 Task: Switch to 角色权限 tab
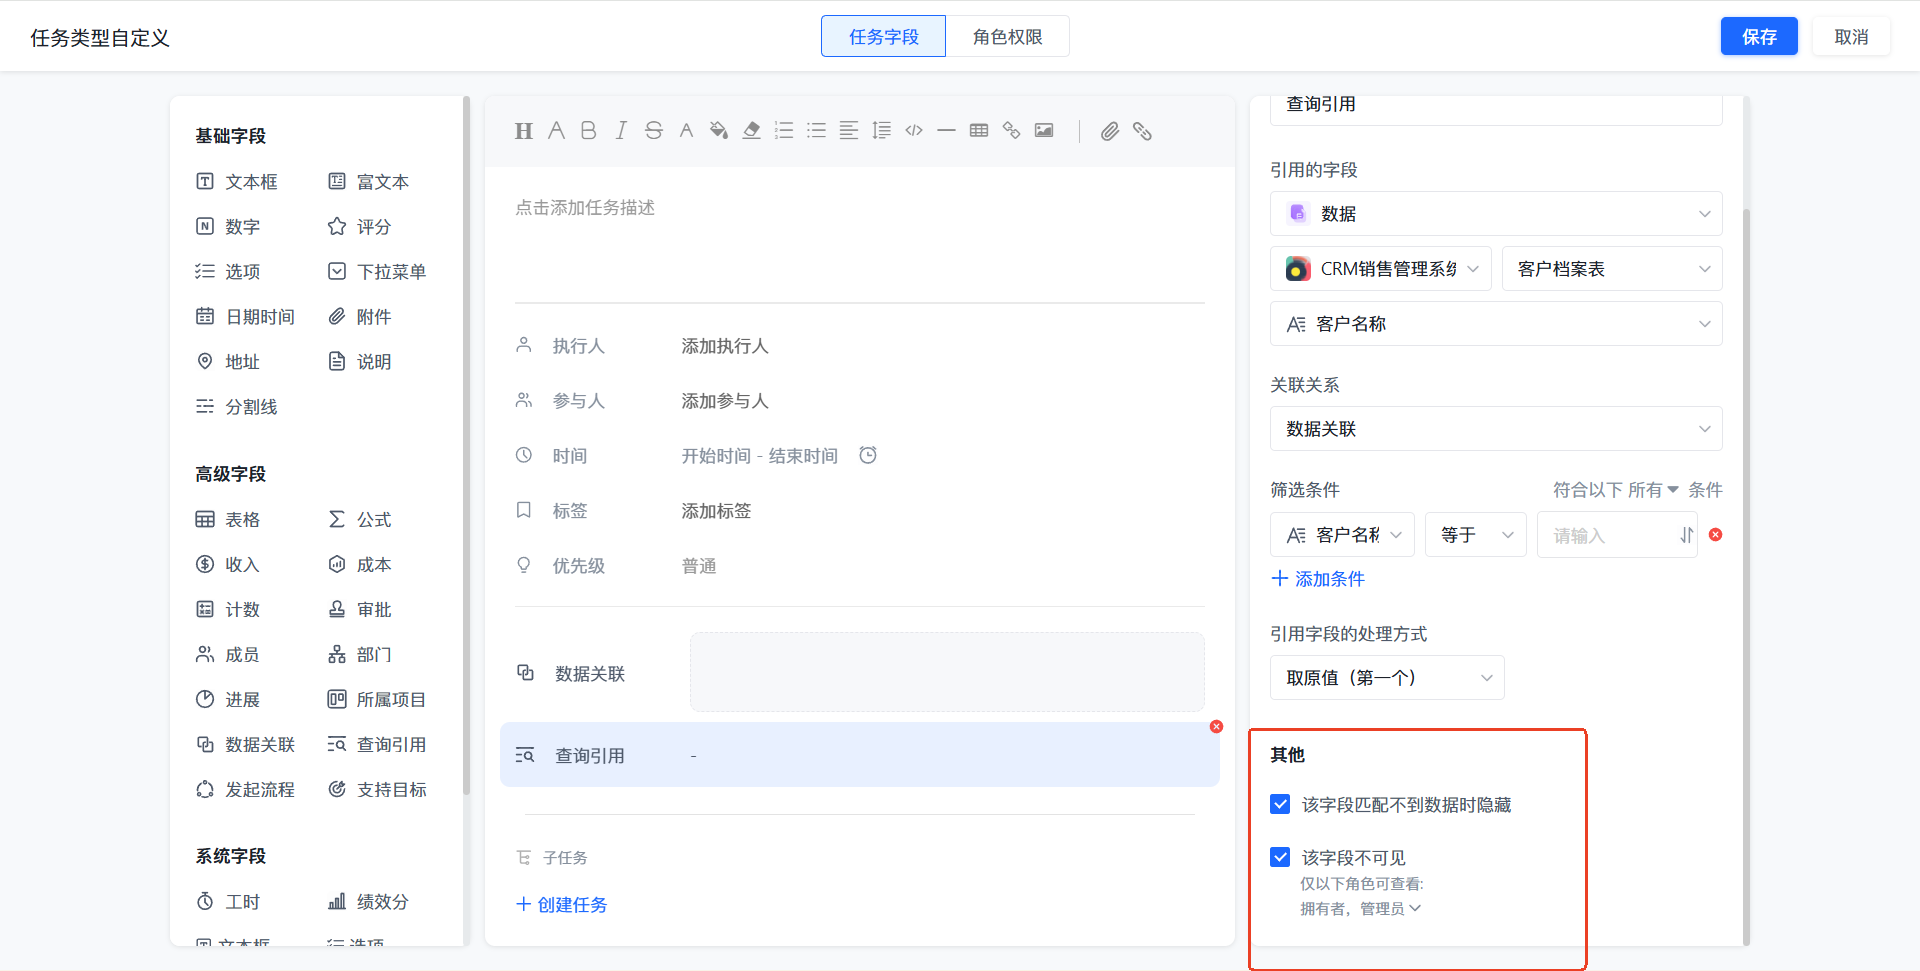pyautogui.click(x=1008, y=37)
